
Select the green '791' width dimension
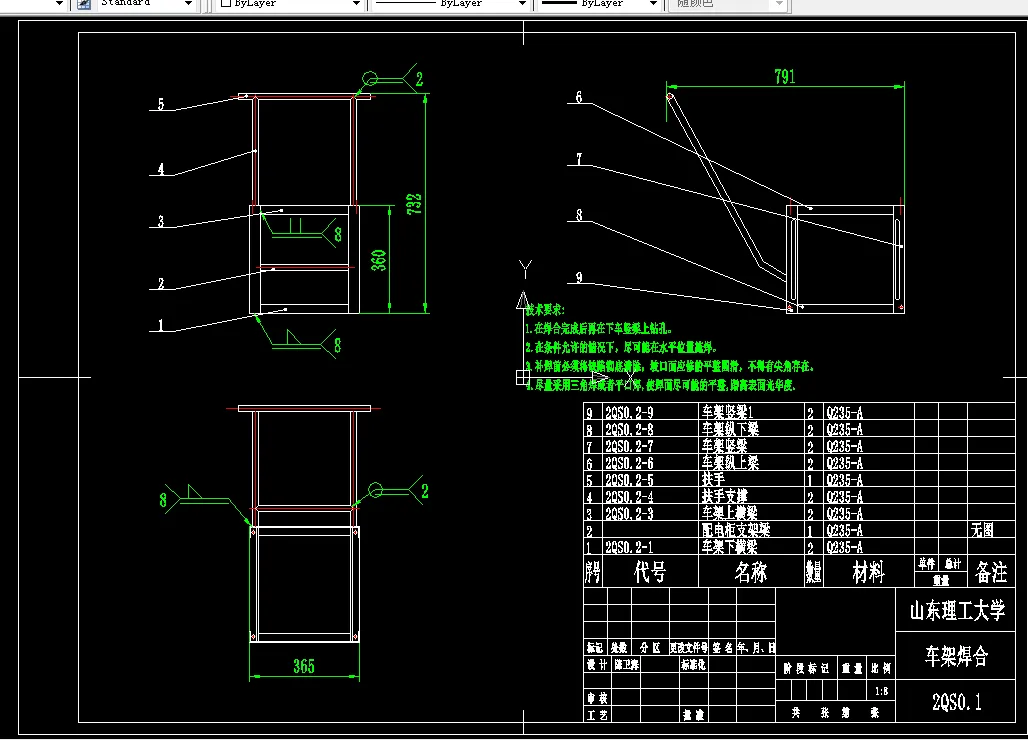785,77
